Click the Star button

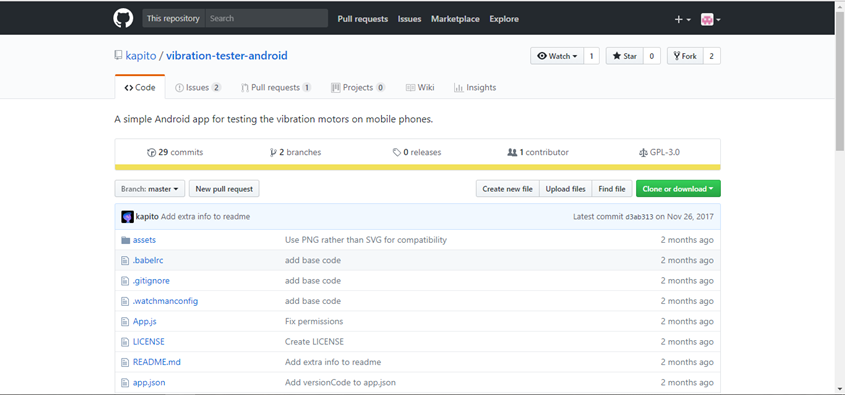pyautogui.click(x=624, y=56)
